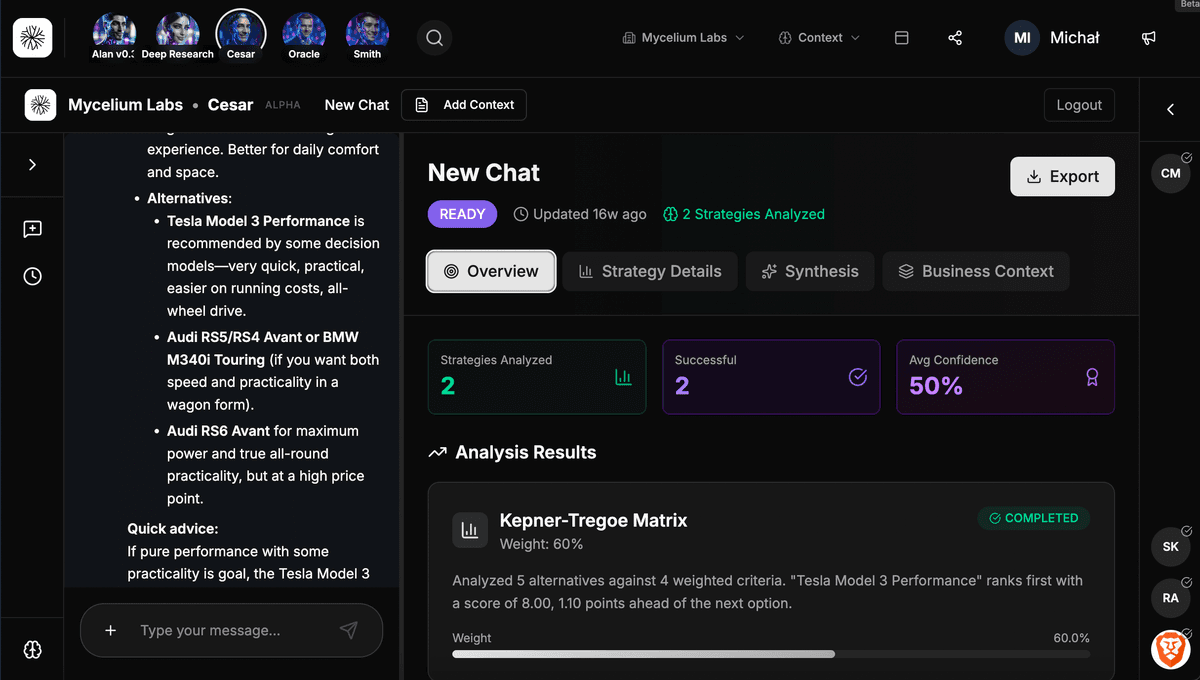Image resolution: width=1200 pixels, height=680 pixels.
Task: Click the Logout button
Action: click(1078, 105)
